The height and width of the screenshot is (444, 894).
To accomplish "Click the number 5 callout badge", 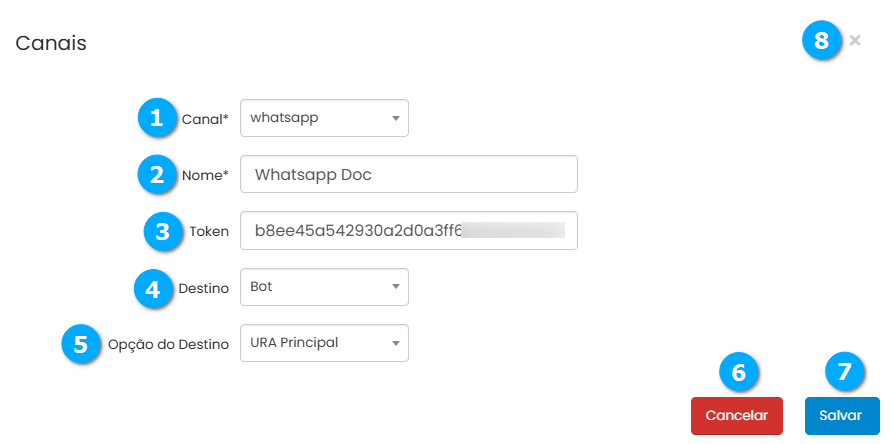I will pos(80,343).
